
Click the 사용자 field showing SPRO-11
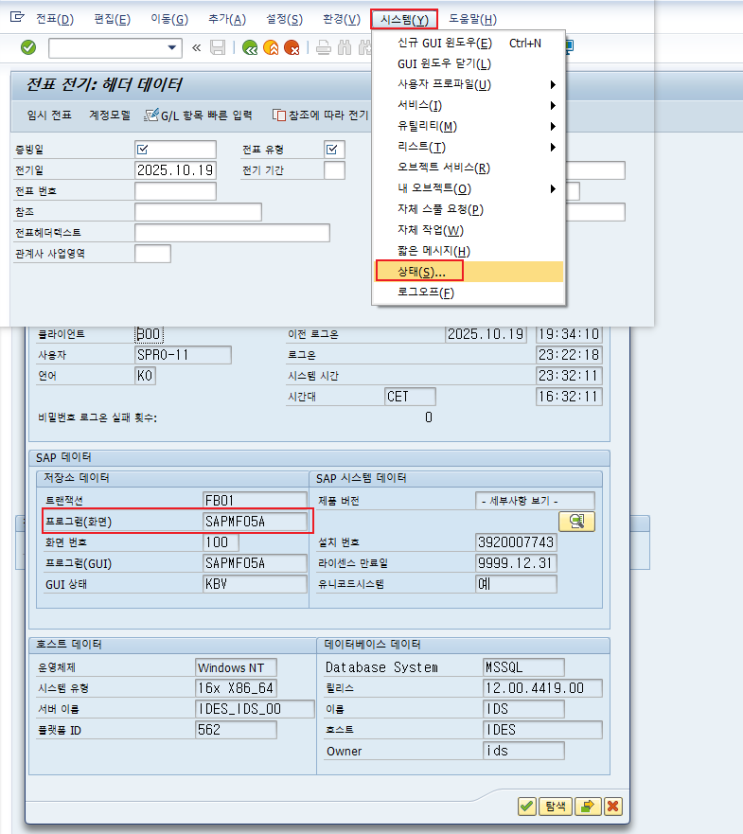coord(183,355)
